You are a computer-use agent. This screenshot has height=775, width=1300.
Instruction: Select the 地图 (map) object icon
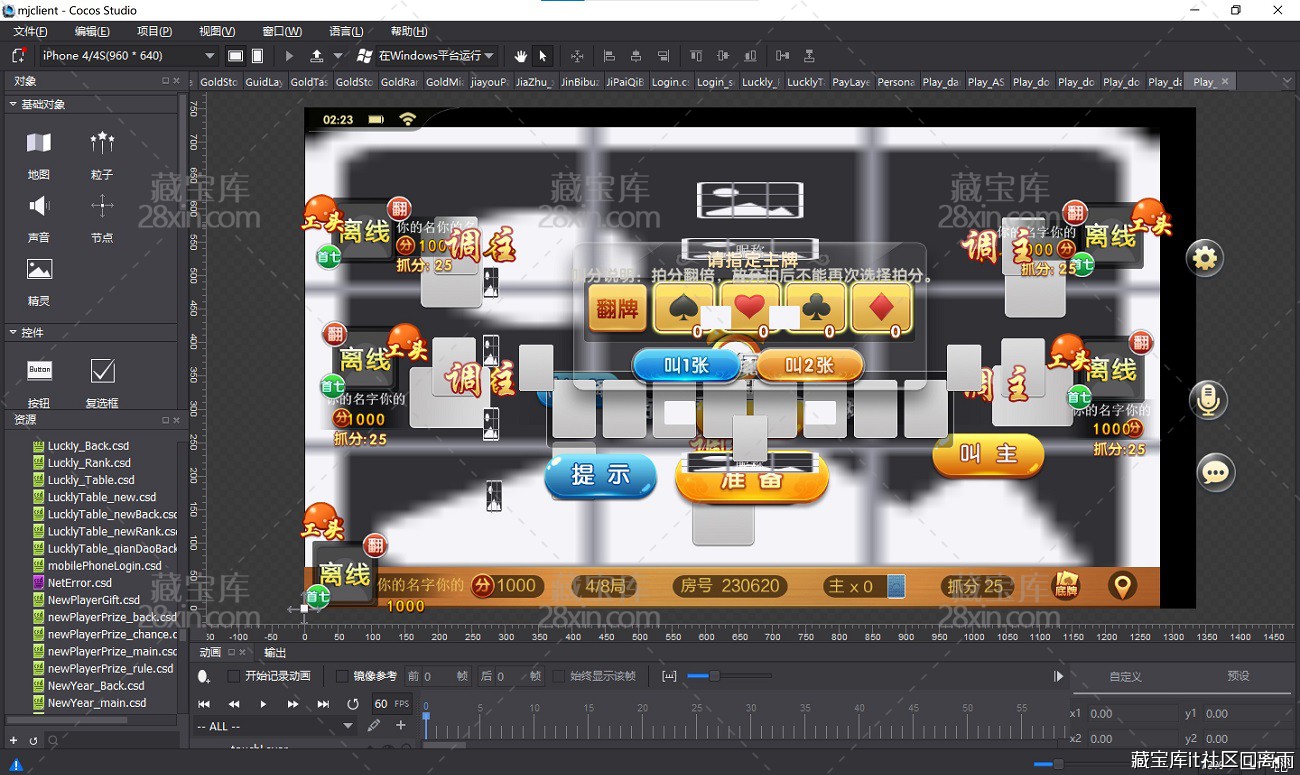[x=39, y=144]
